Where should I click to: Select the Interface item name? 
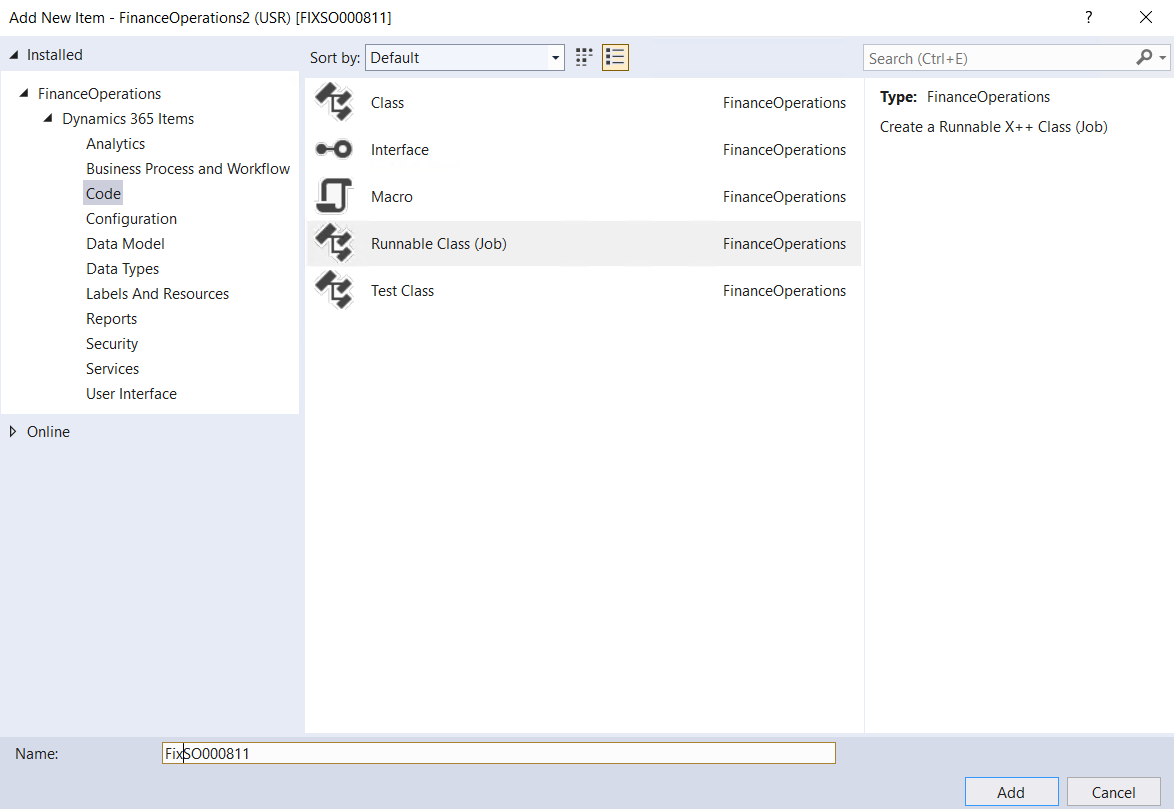(400, 150)
